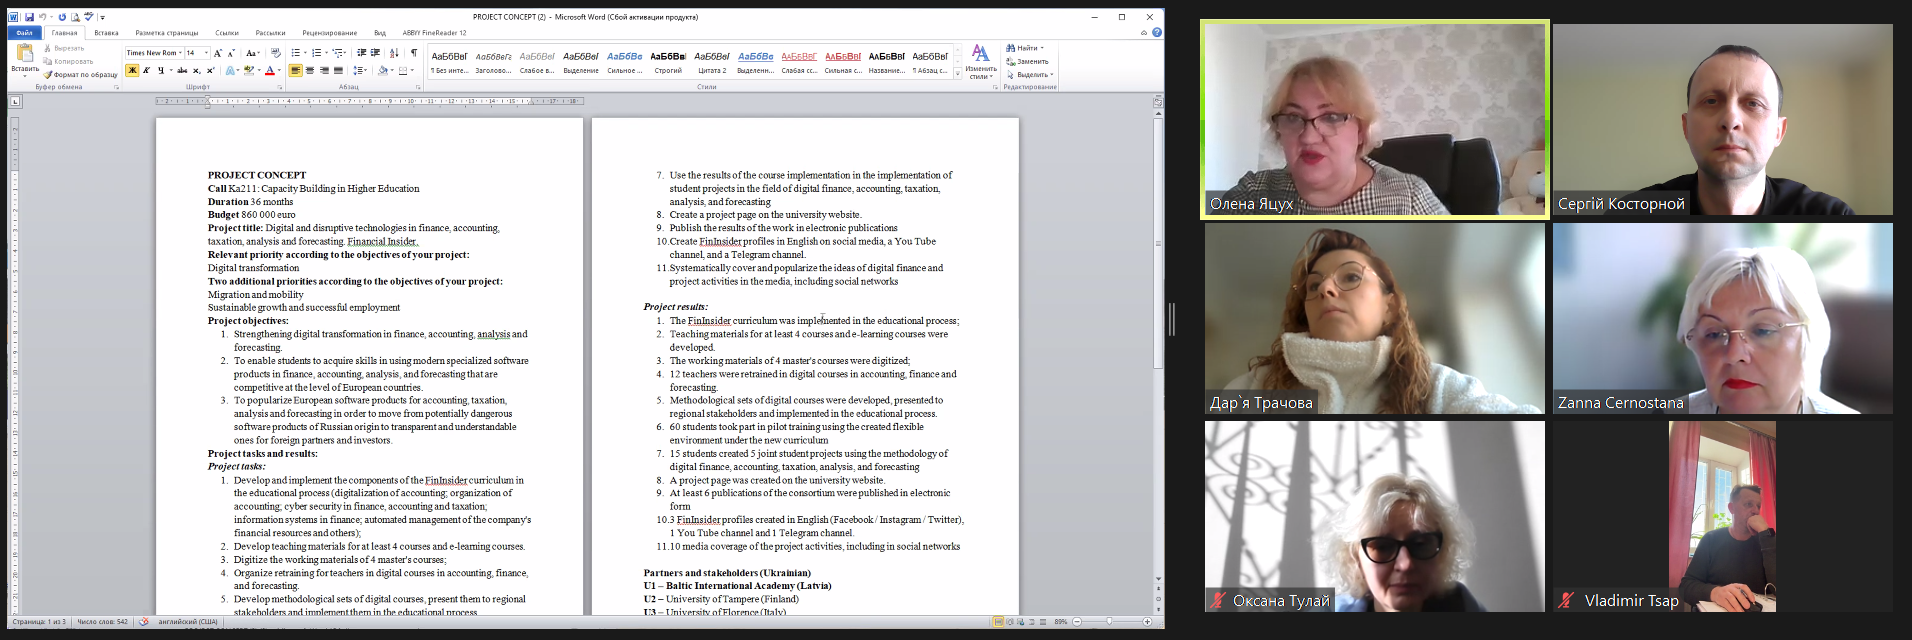Undo the last action in Quick Access toolbar

tap(43, 17)
